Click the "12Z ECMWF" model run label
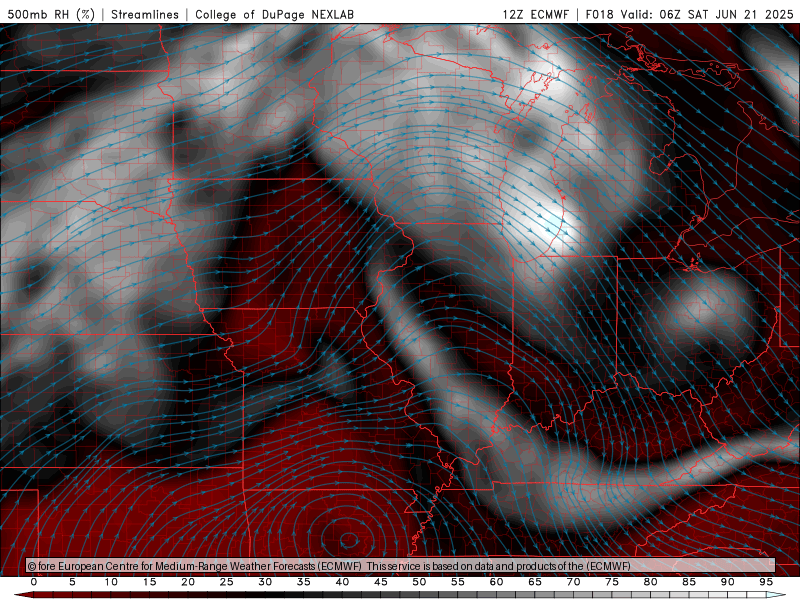 (x=536, y=14)
